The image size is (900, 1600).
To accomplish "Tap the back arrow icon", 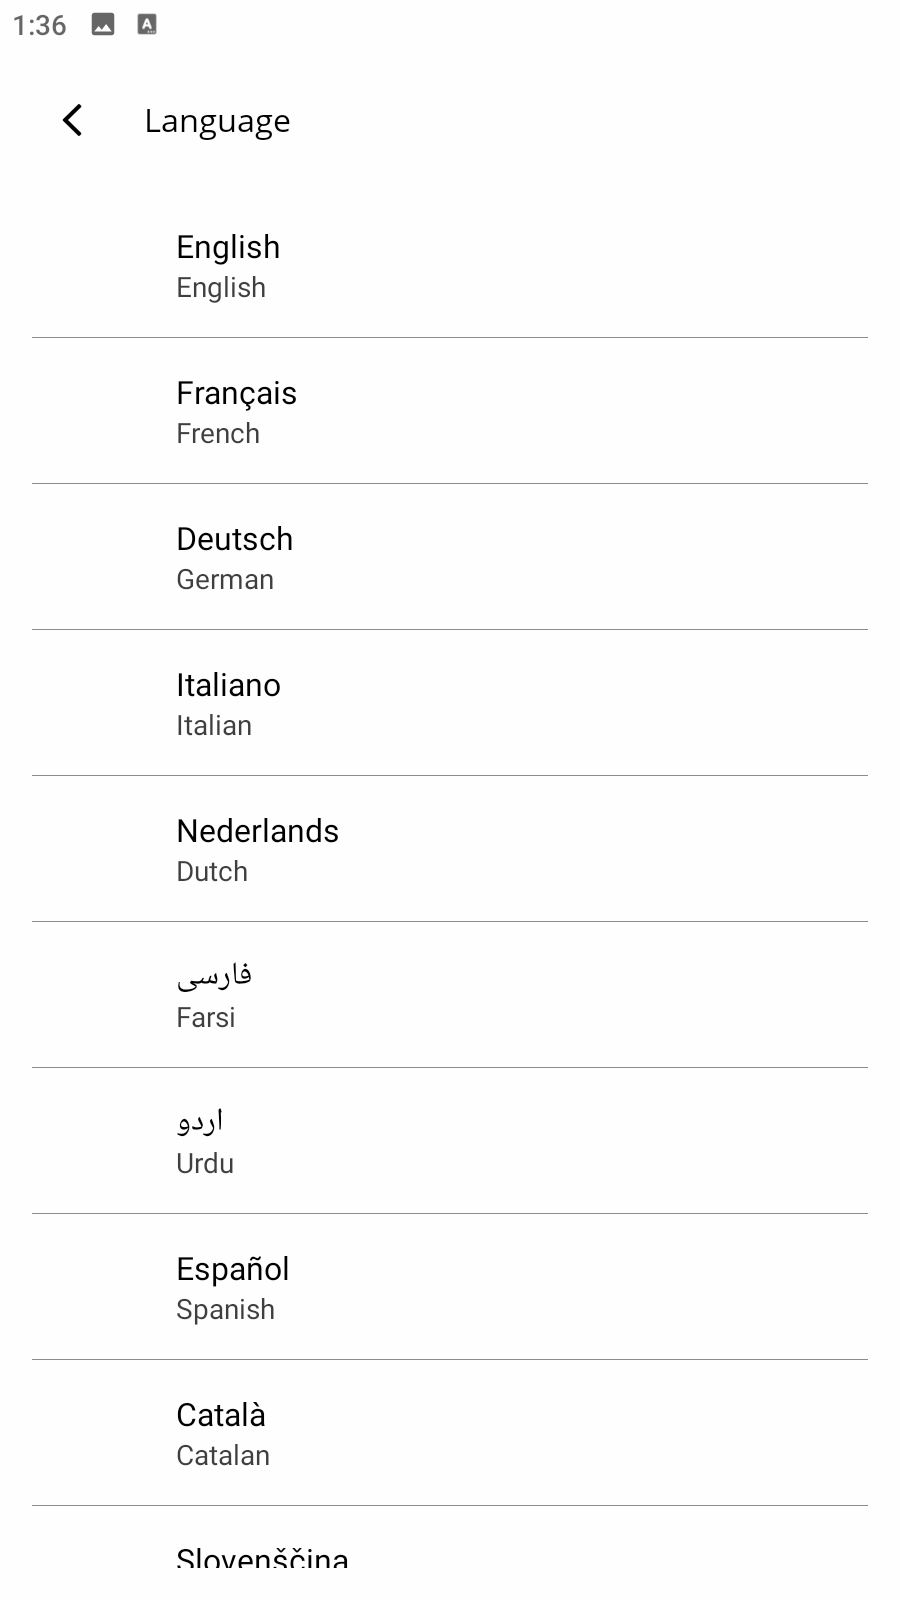I will coord(72,120).
